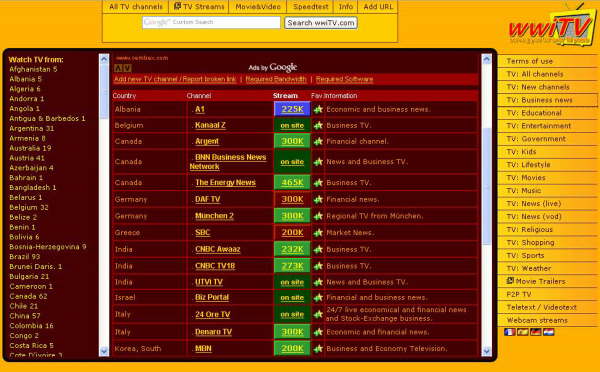Favorite star for MBN Korea channel
This screenshot has height=372, width=600.
(318, 349)
